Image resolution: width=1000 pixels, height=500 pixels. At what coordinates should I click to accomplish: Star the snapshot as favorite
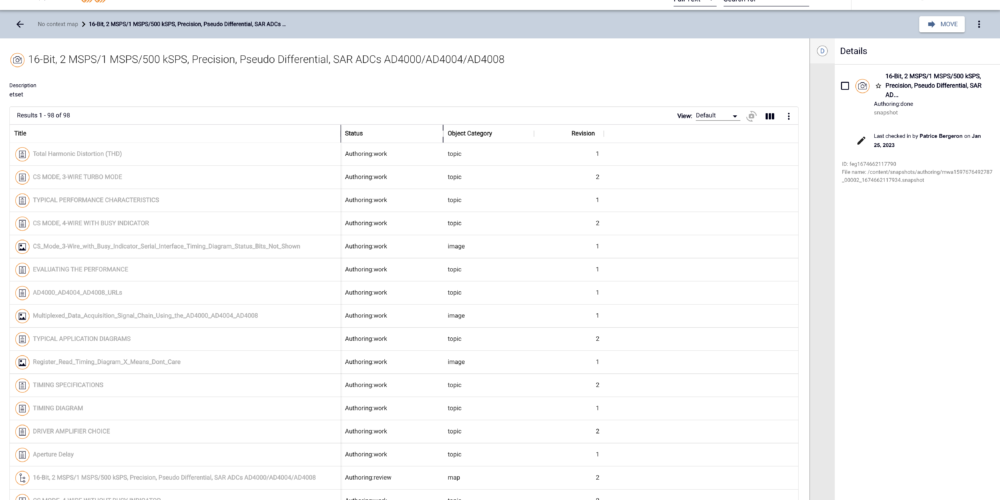(878, 85)
